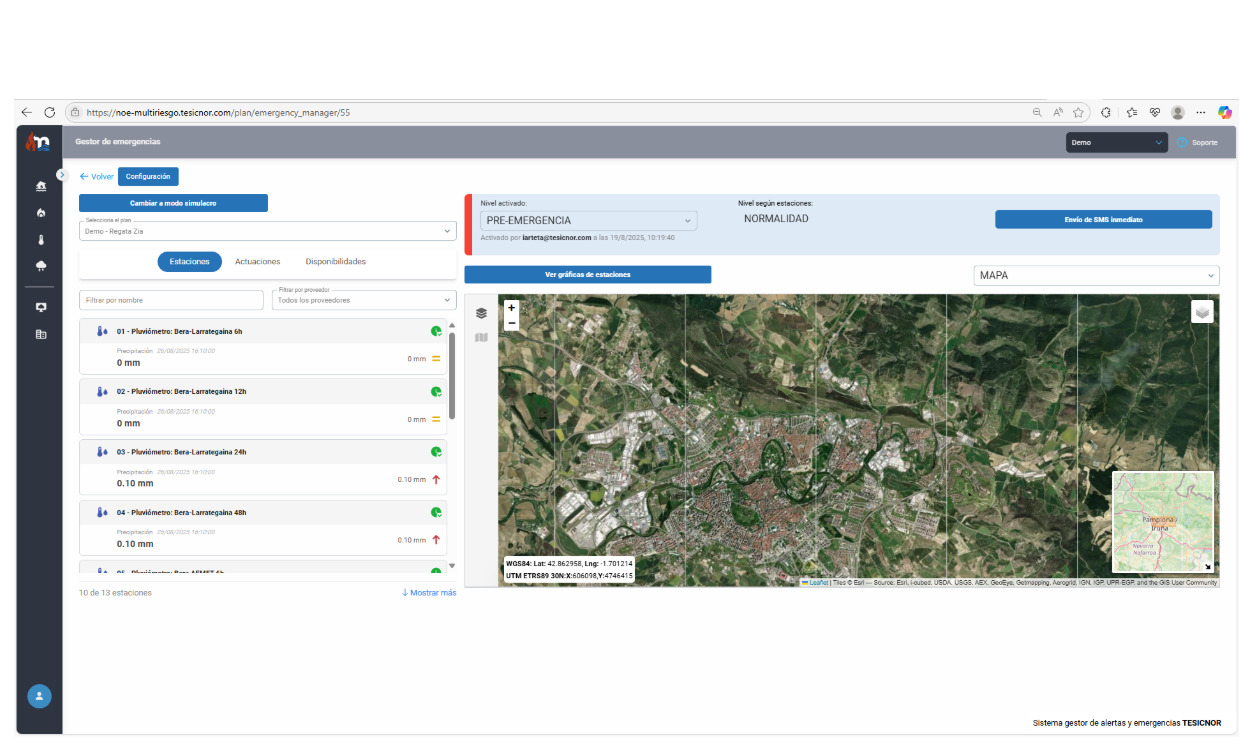The height and width of the screenshot is (744, 1240).
Task: Type in the 'Filtrar por nombre' field
Action: 170,299
